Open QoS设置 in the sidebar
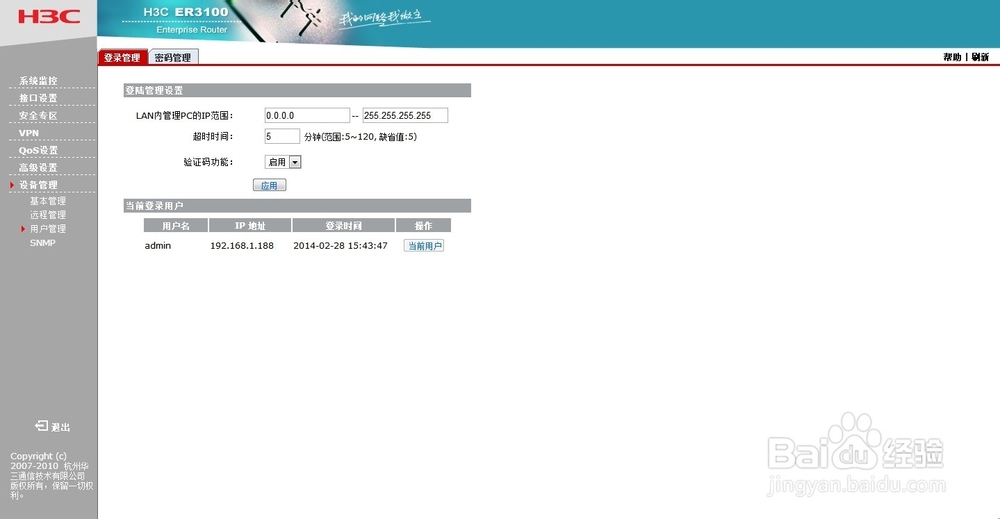The height and width of the screenshot is (519, 1000). [x=38, y=150]
